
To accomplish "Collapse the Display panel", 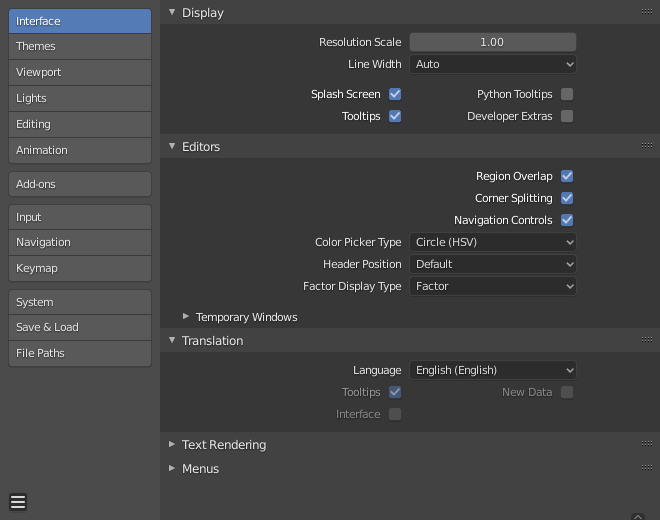I will click(172, 12).
